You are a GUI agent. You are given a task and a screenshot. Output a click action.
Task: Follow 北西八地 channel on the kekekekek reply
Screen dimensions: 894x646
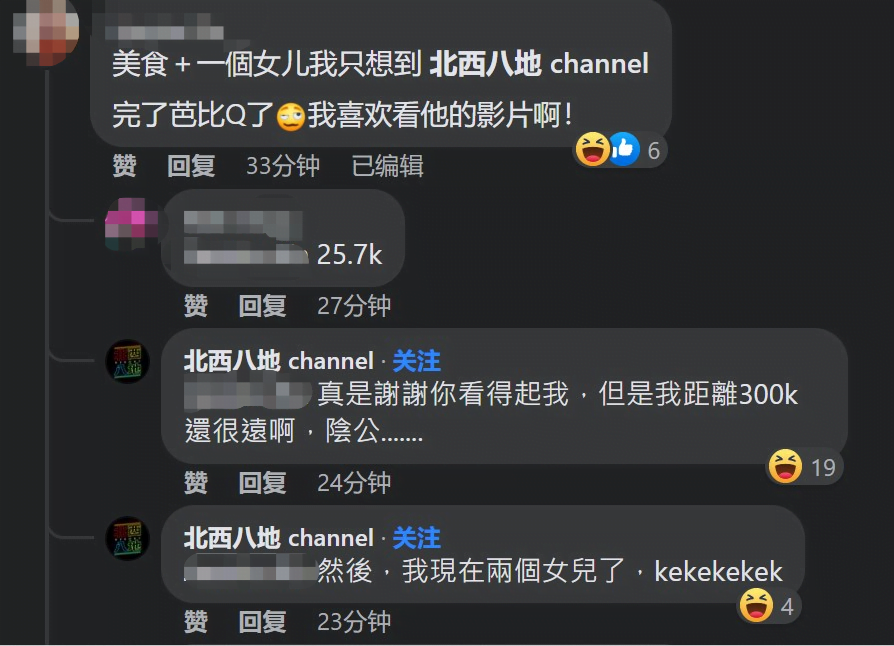[417, 538]
